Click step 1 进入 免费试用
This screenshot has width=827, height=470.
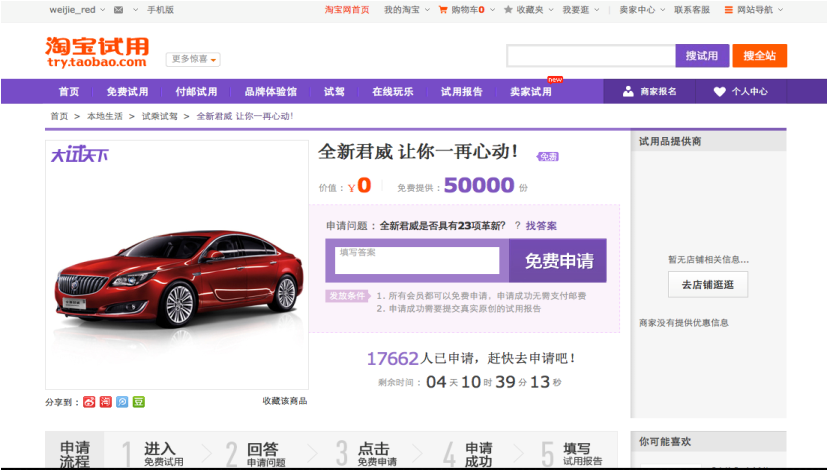(x=153, y=454)
